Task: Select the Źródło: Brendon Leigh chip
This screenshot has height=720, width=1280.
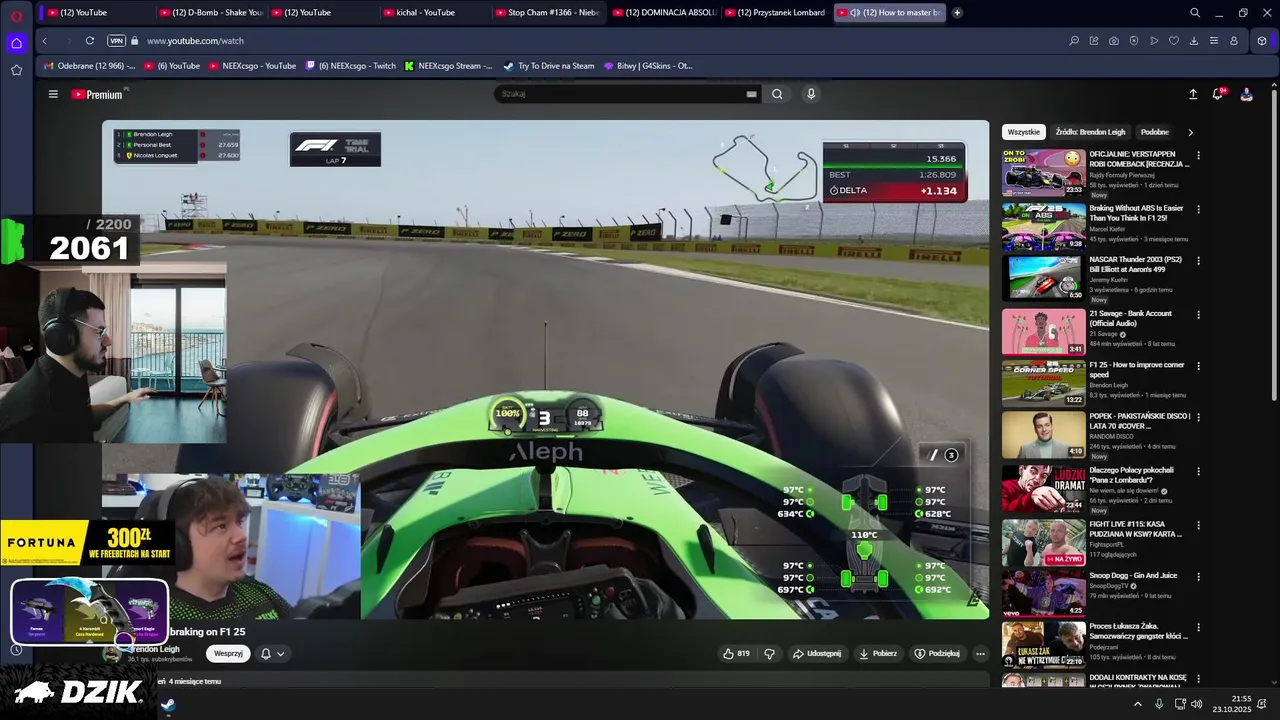Action: tap(1090, 132)
